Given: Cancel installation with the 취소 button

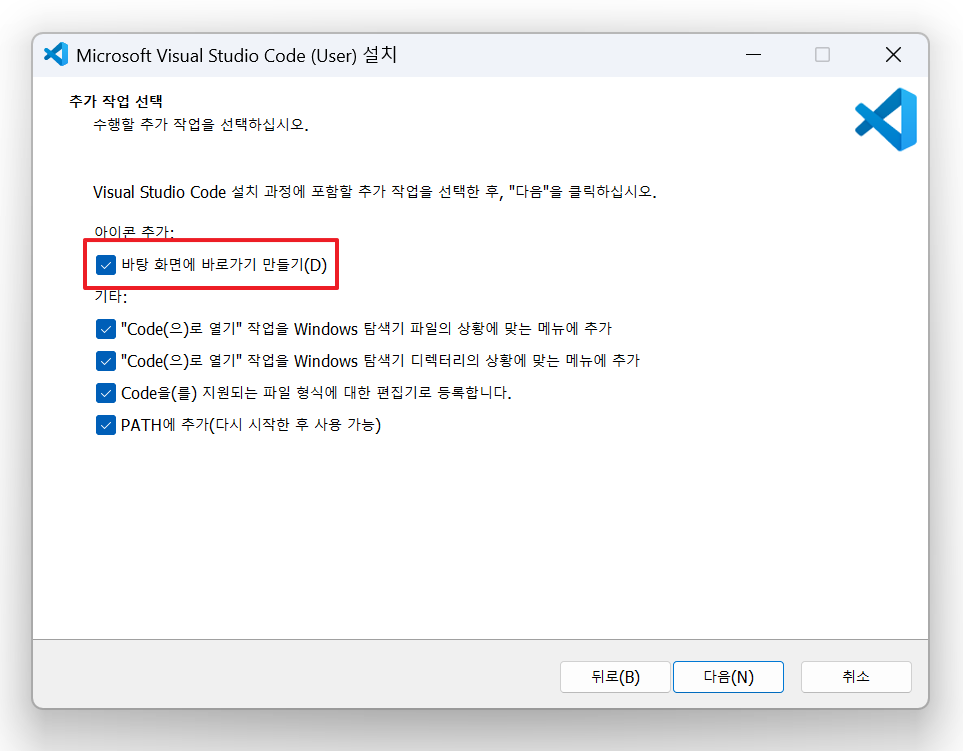Looking at the screenshot, I should tap(856, 677).
